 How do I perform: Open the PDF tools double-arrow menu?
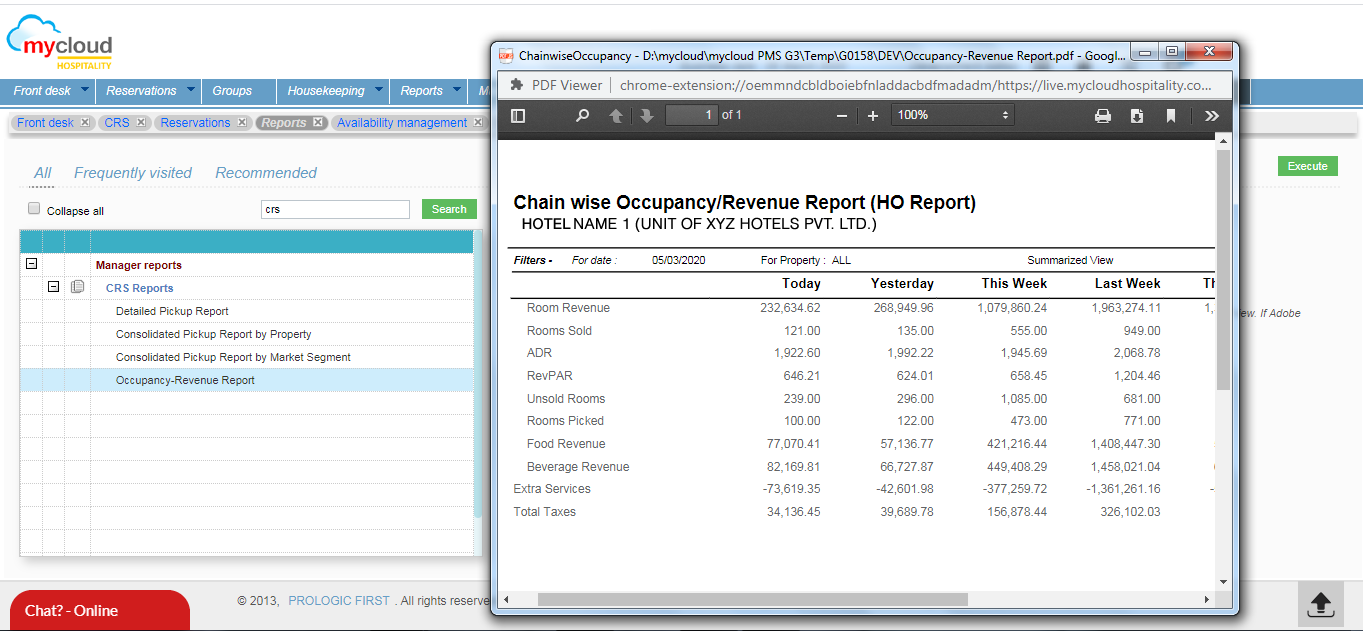1212,116
